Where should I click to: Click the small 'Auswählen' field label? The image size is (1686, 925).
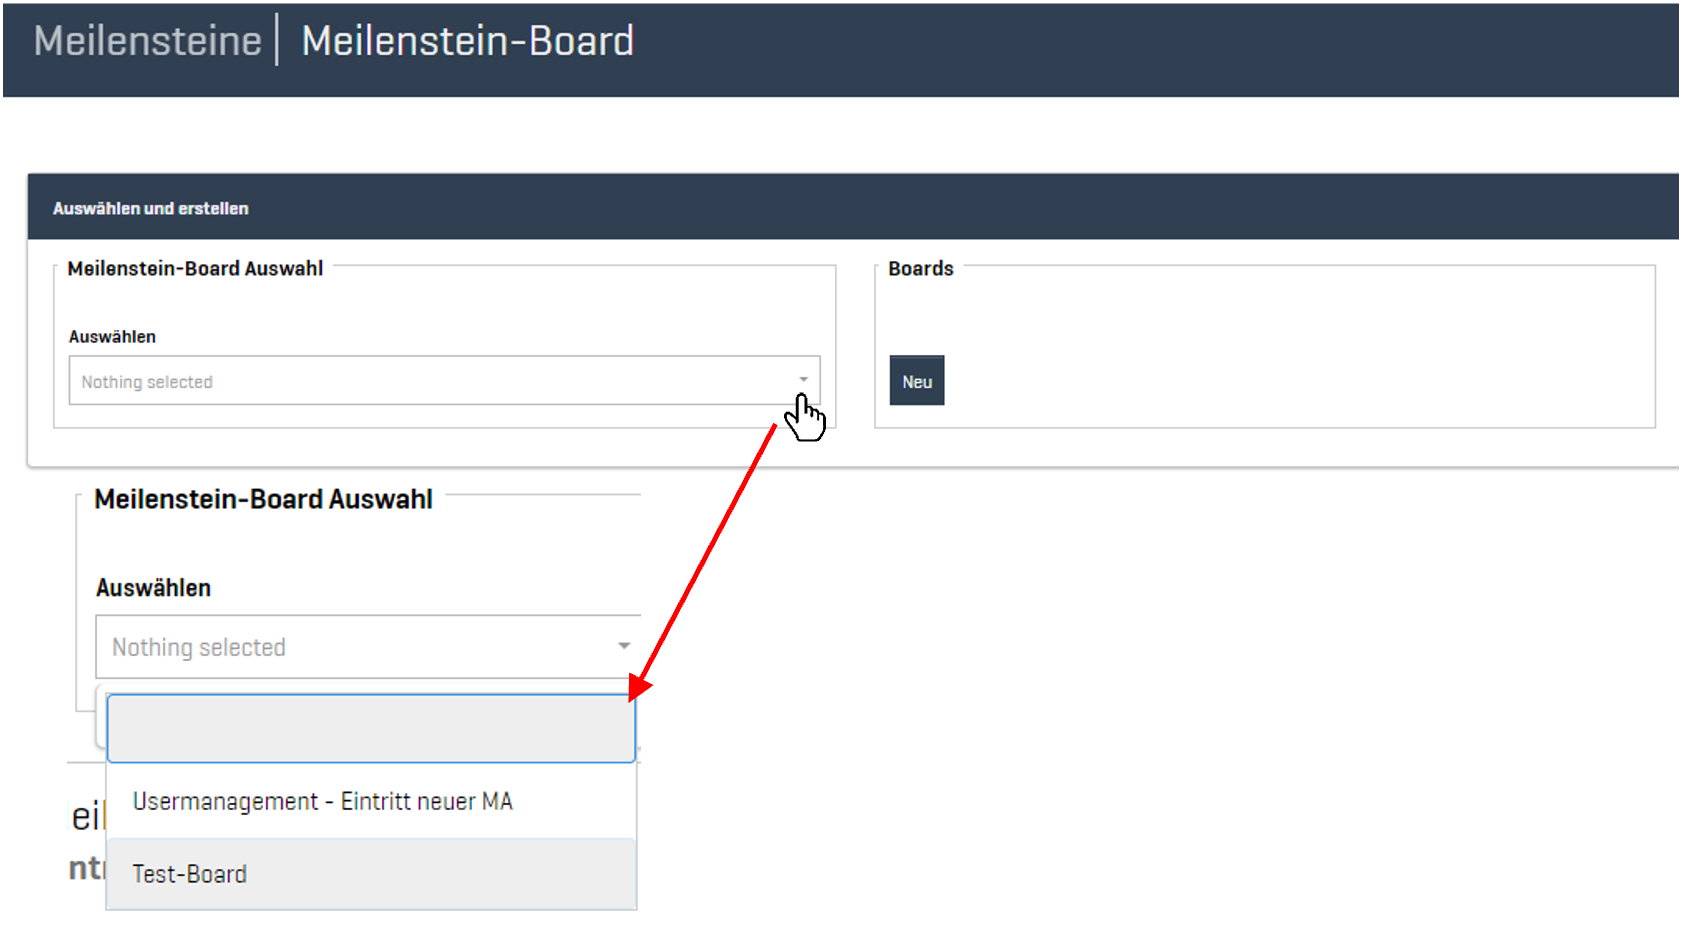click(x=112, y=337)
